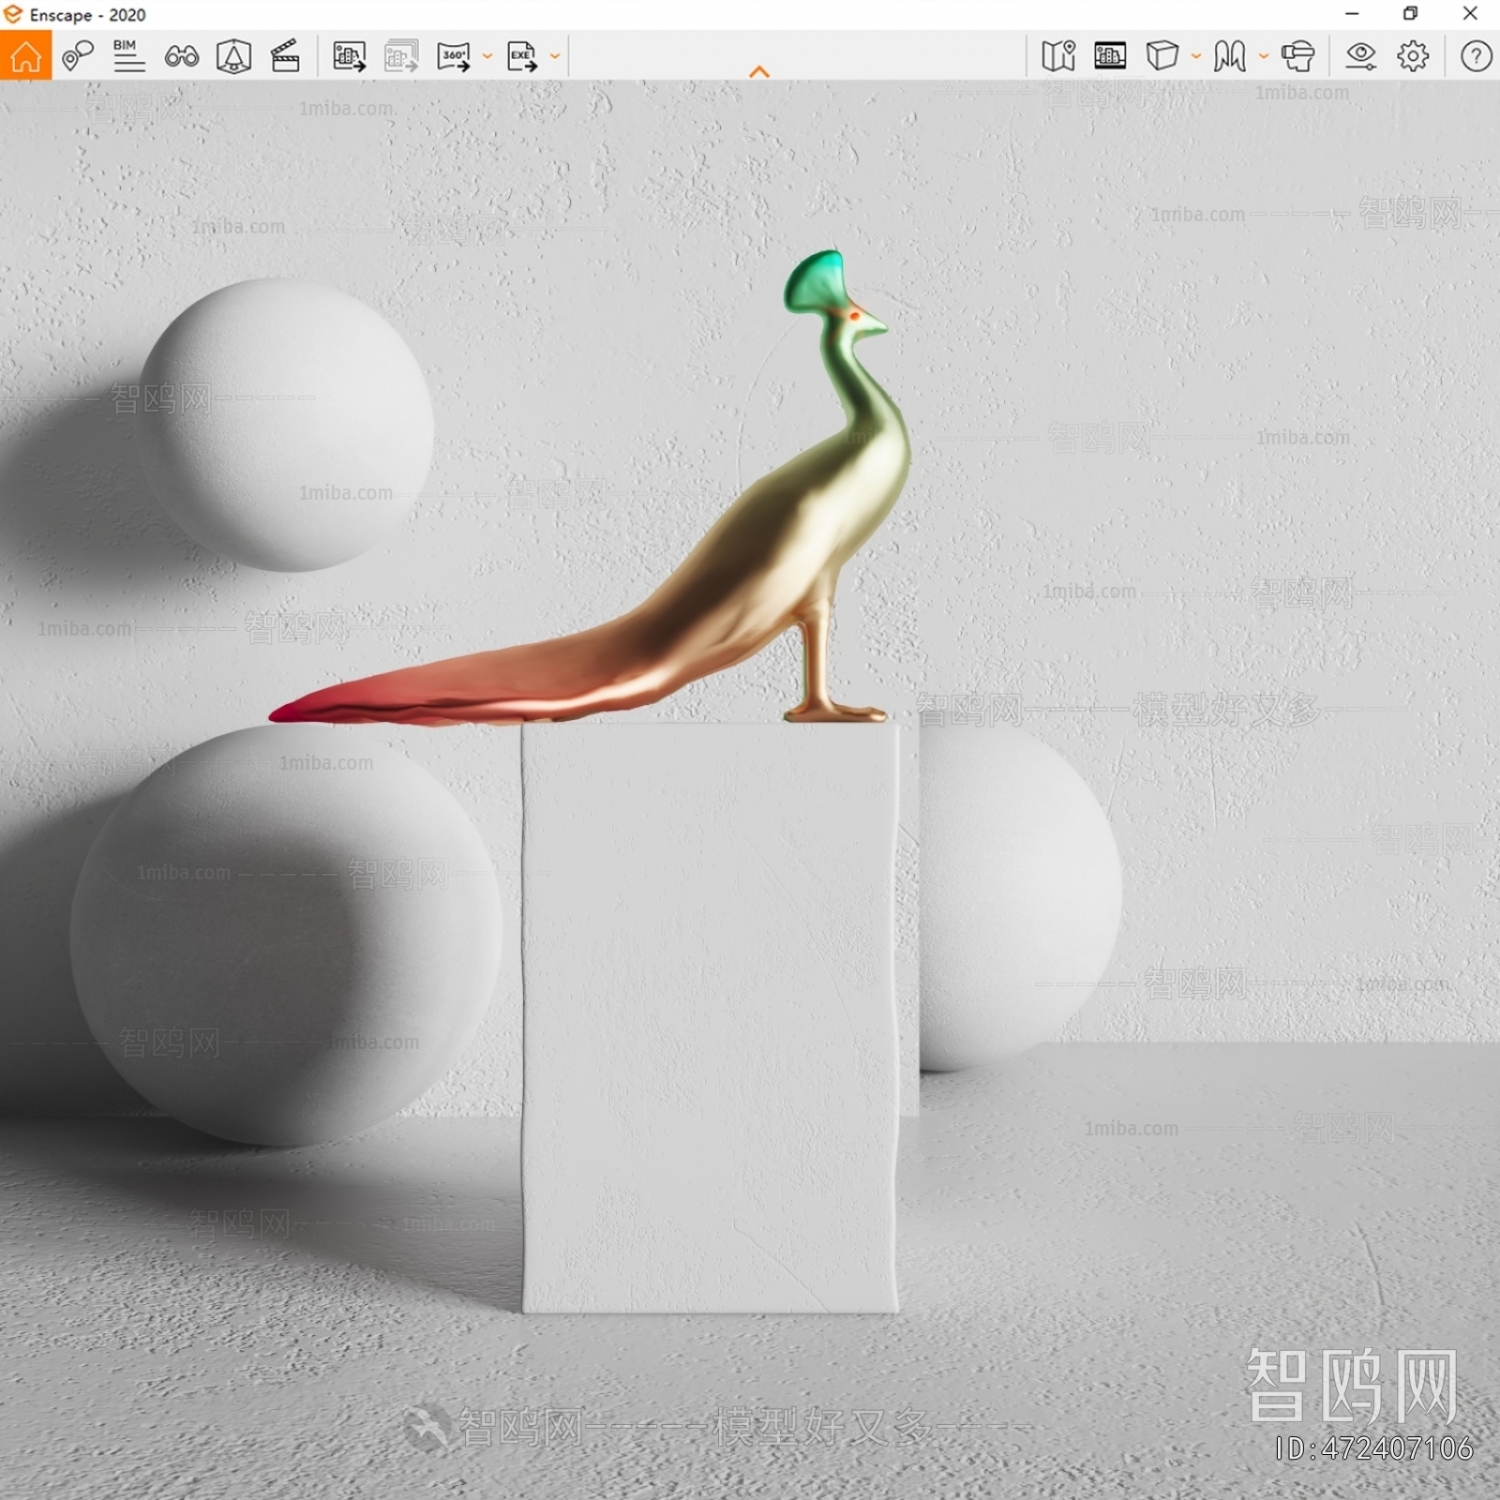Click the Screenshot export icon
1500x1500 pixels.
click(349, 56)
